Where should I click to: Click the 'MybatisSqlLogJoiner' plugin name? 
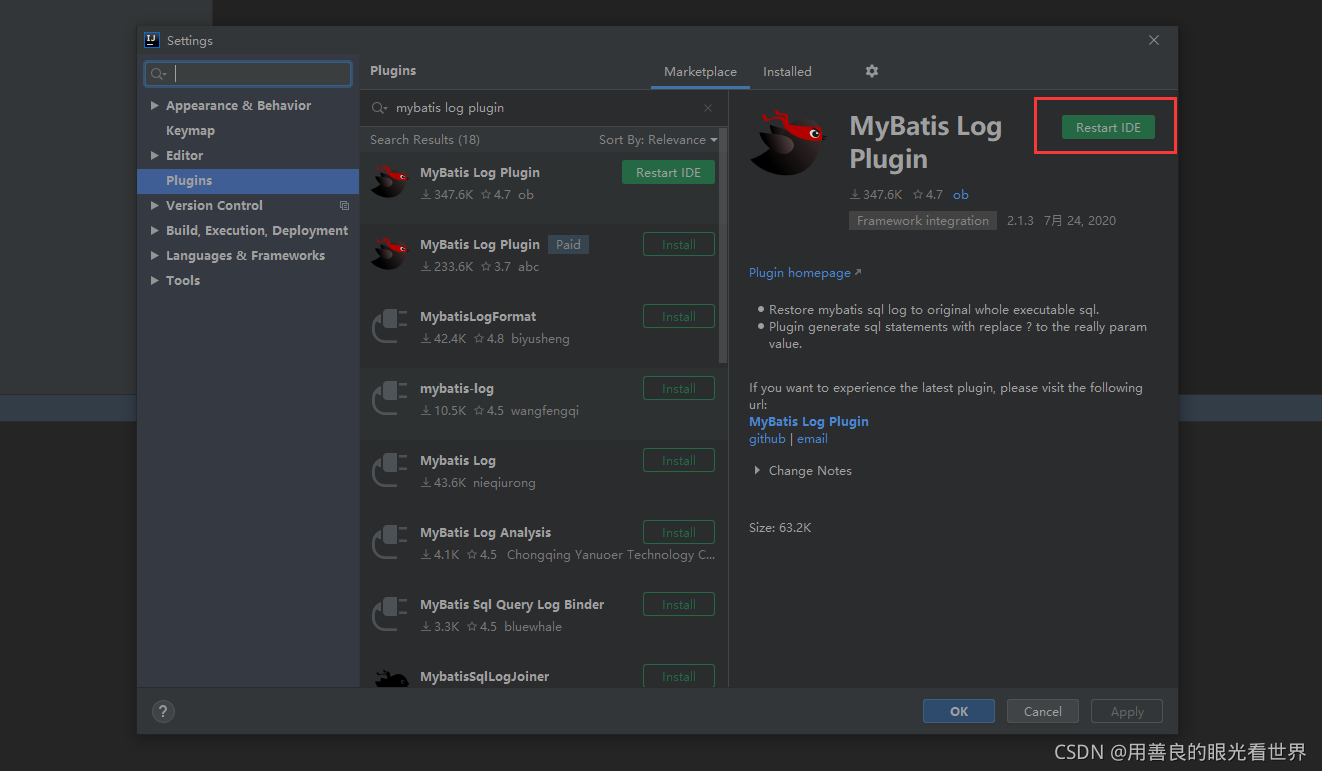pos(485,676)
